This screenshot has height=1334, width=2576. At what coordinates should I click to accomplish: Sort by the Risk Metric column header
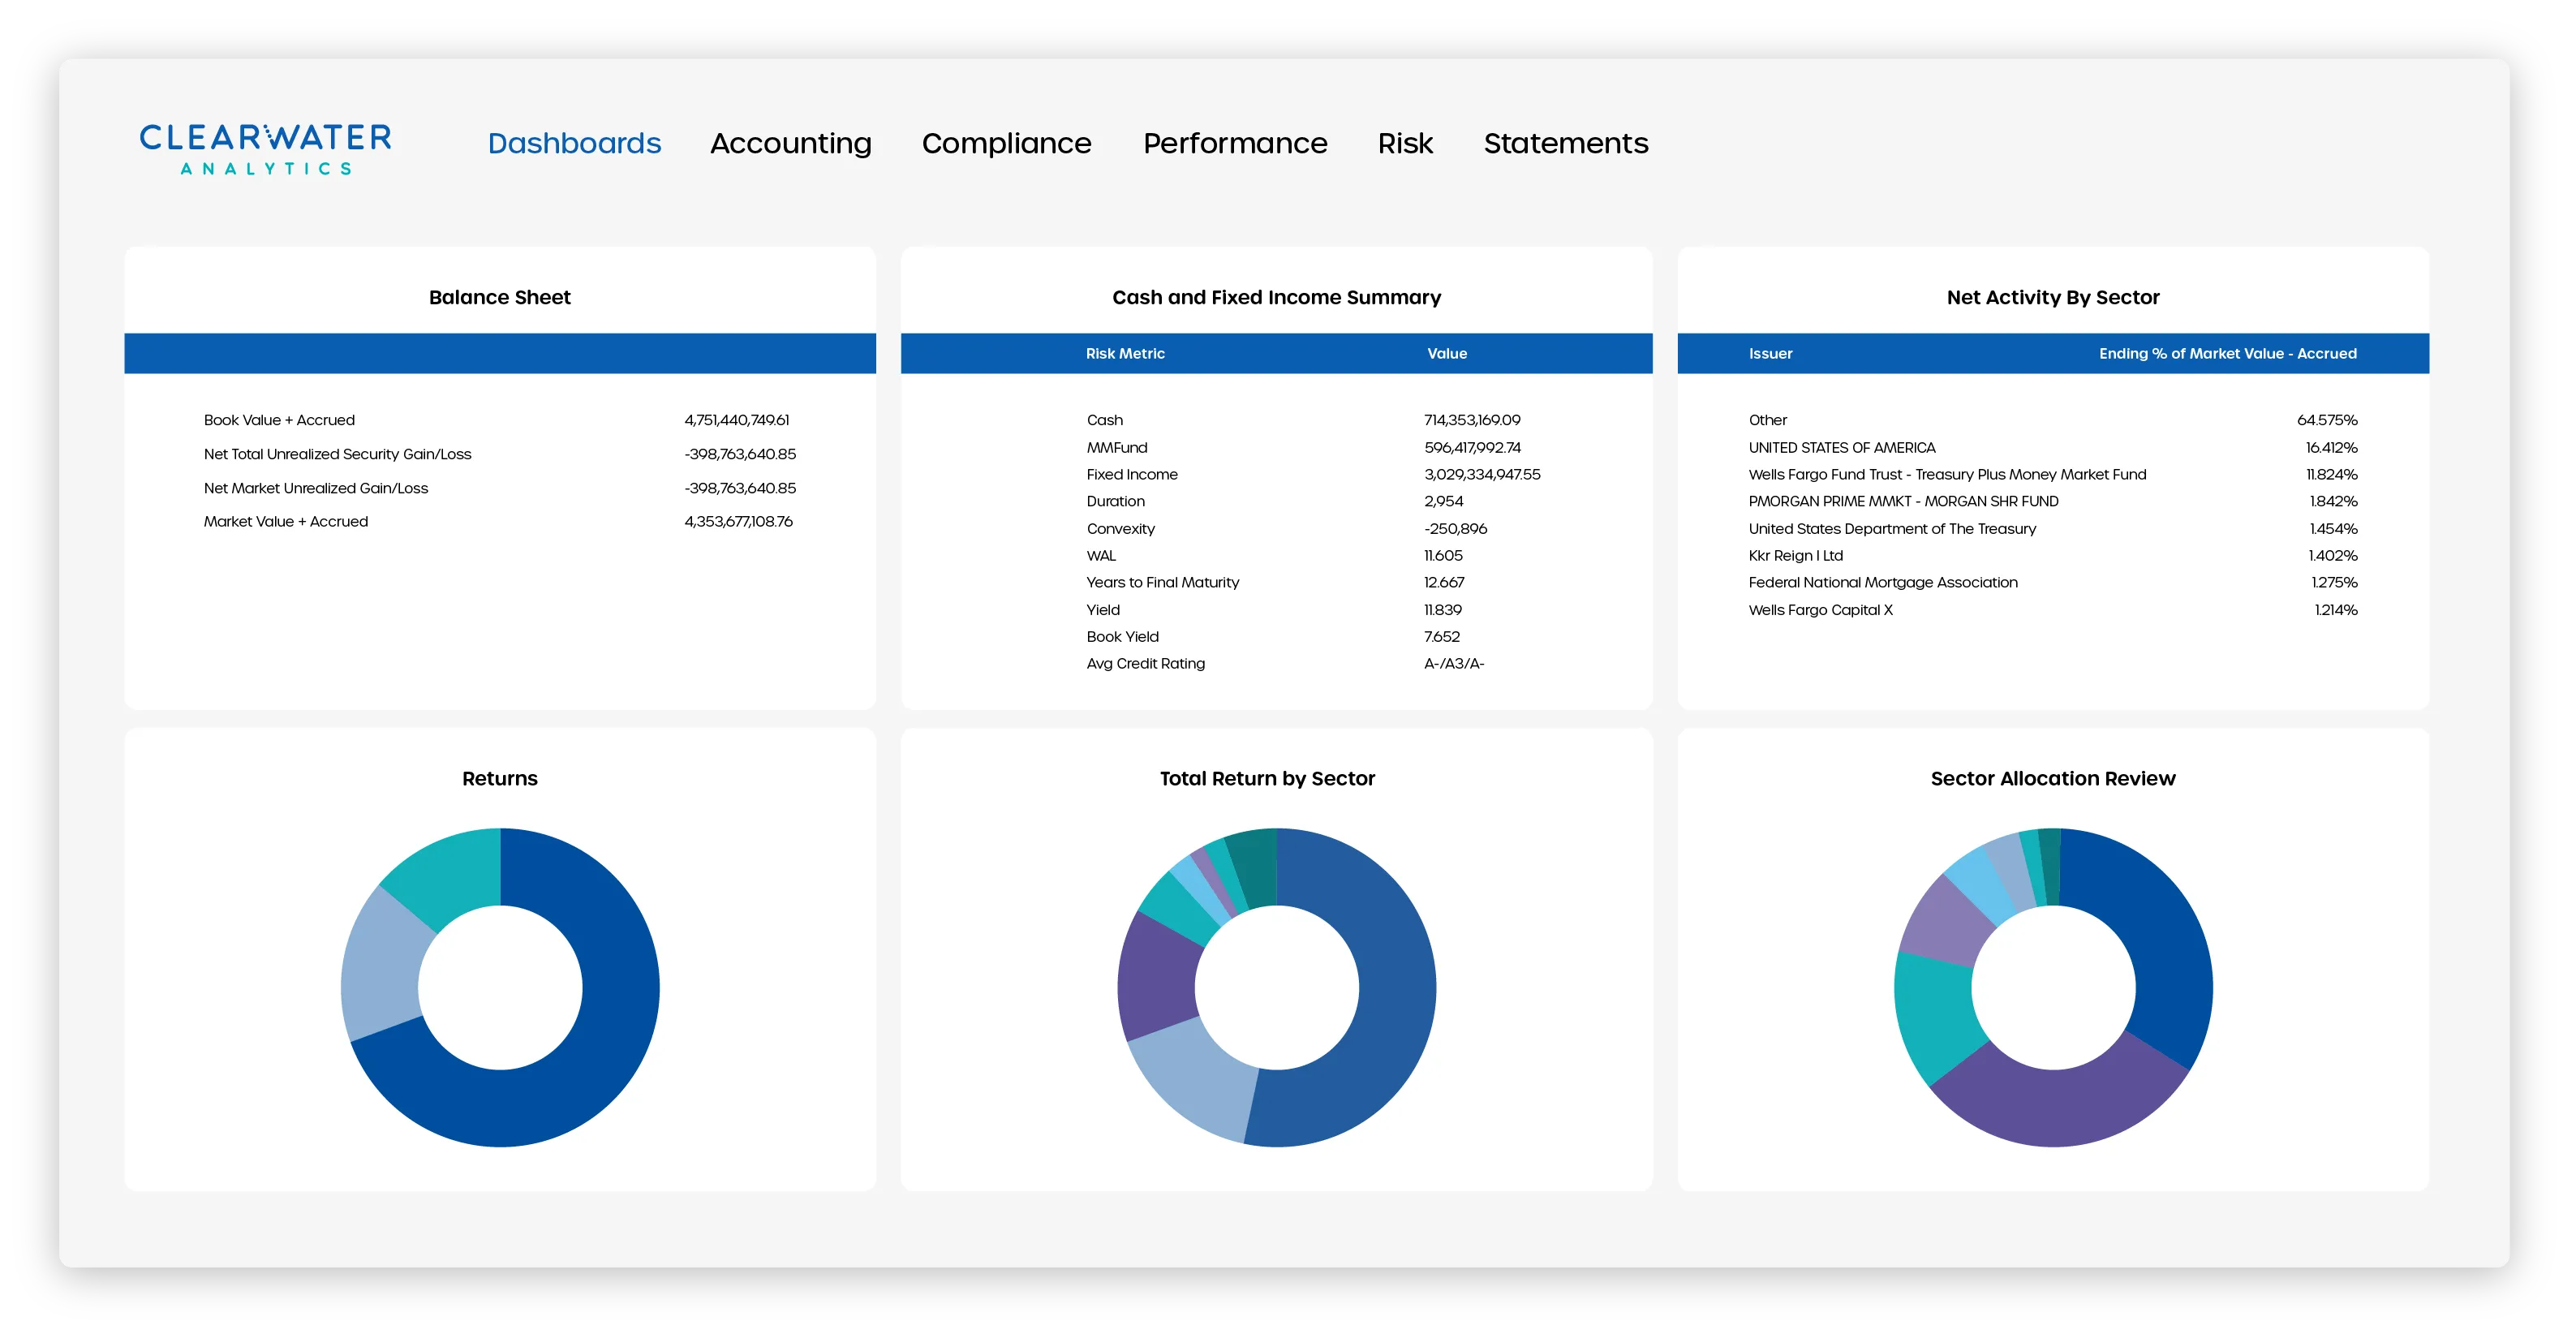pos(1125,353)
